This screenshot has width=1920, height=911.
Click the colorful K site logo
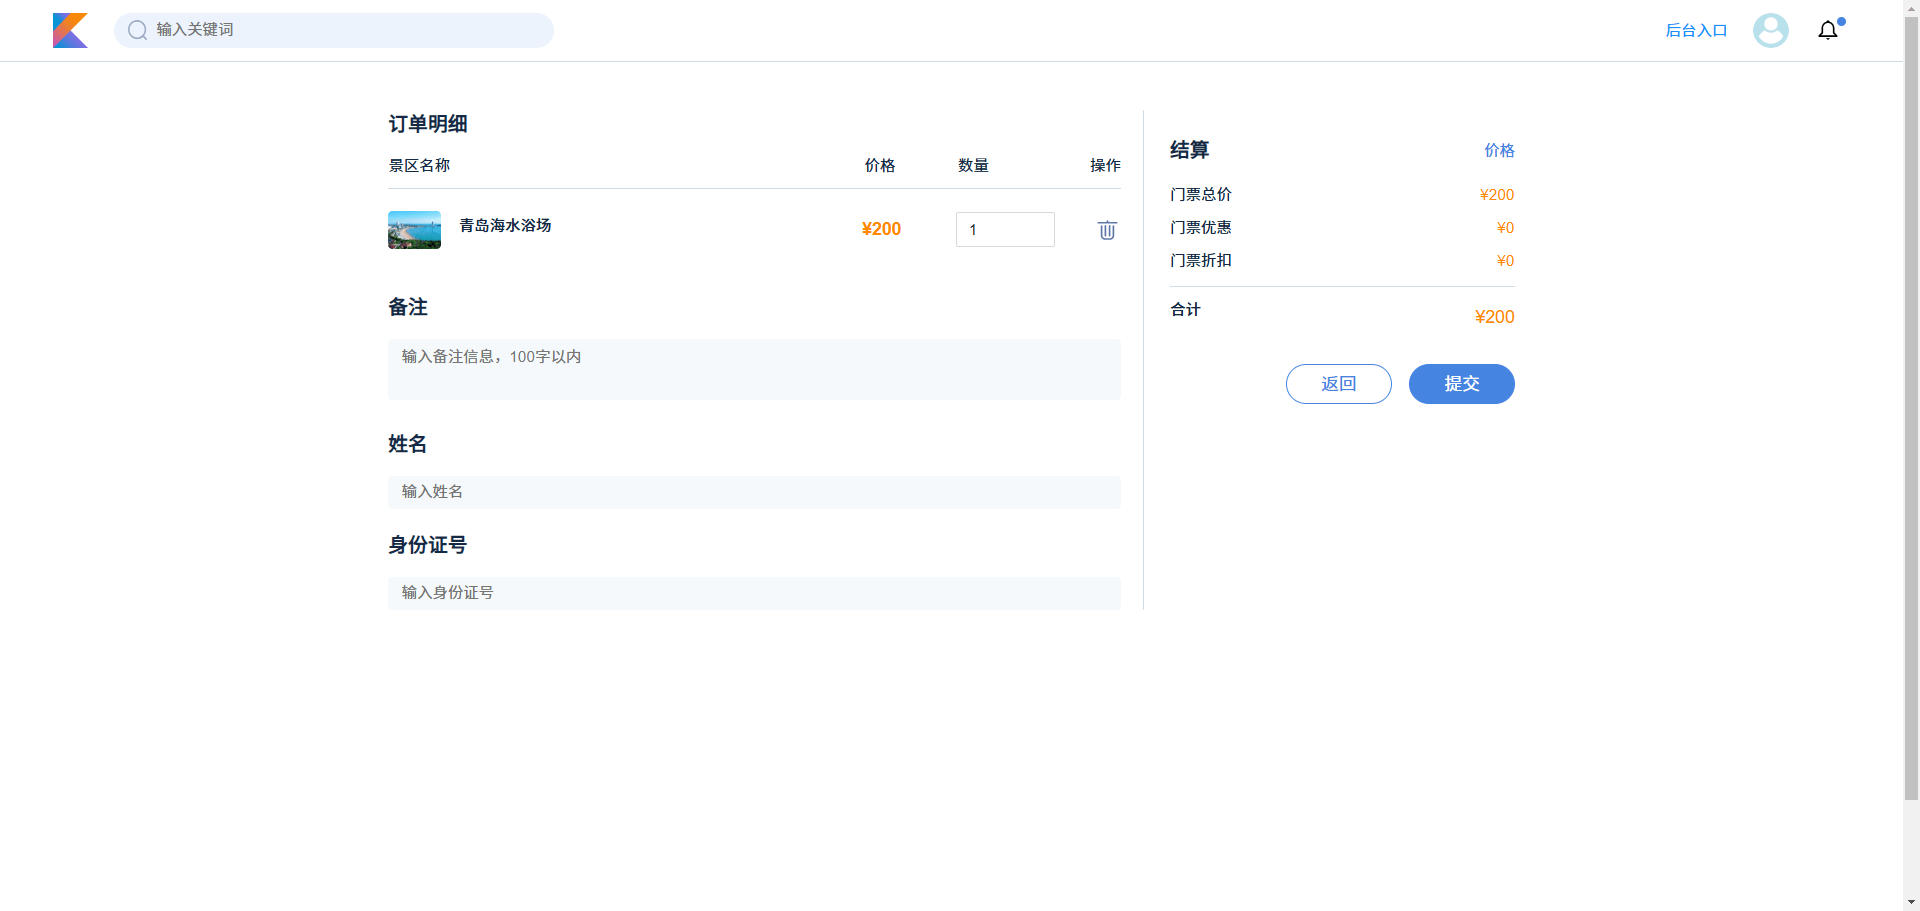point(70,30)
